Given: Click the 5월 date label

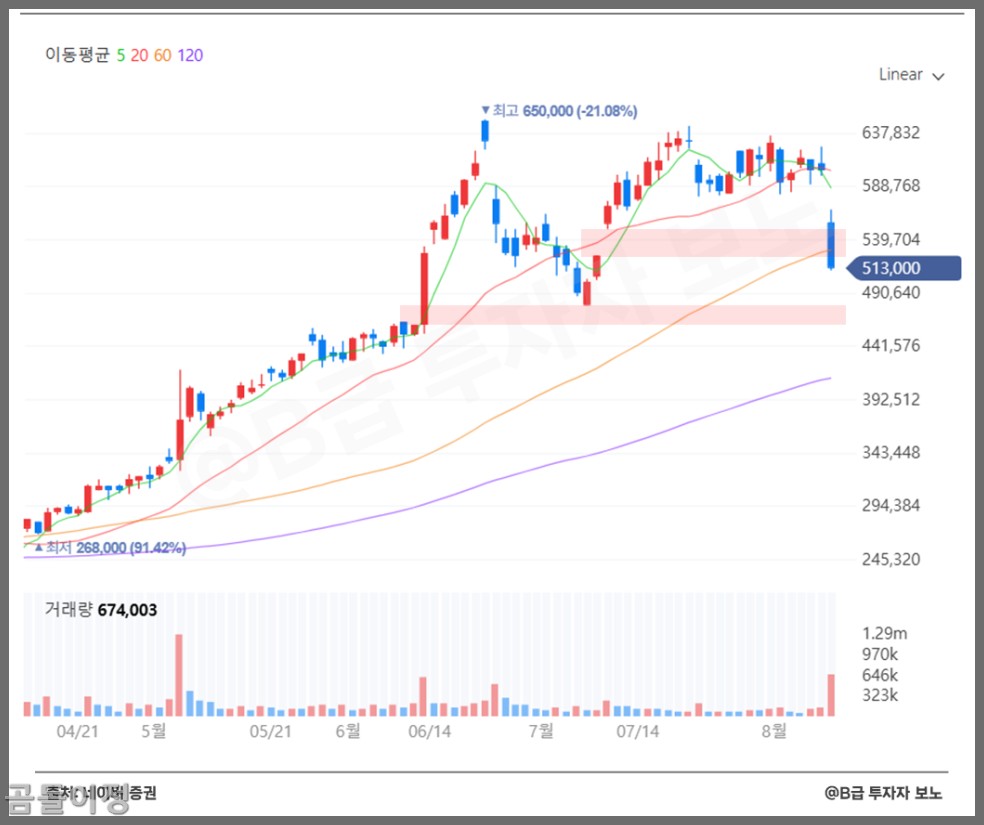Looking at the screenshot, I should [x=154, y=731].
